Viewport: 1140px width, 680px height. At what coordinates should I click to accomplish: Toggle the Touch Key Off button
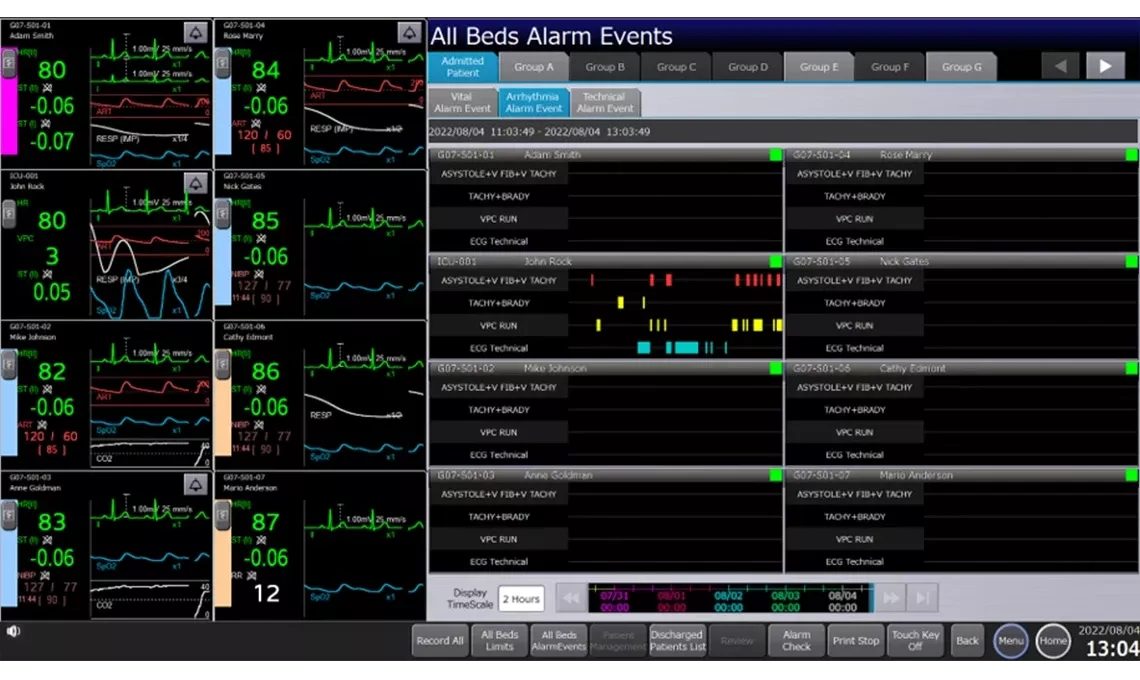point(915,641)
